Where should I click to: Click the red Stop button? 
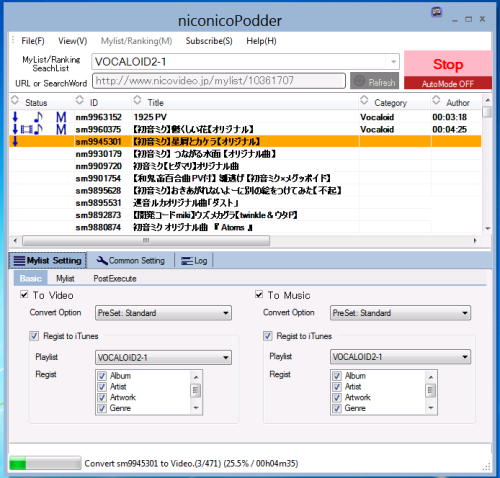448,64
